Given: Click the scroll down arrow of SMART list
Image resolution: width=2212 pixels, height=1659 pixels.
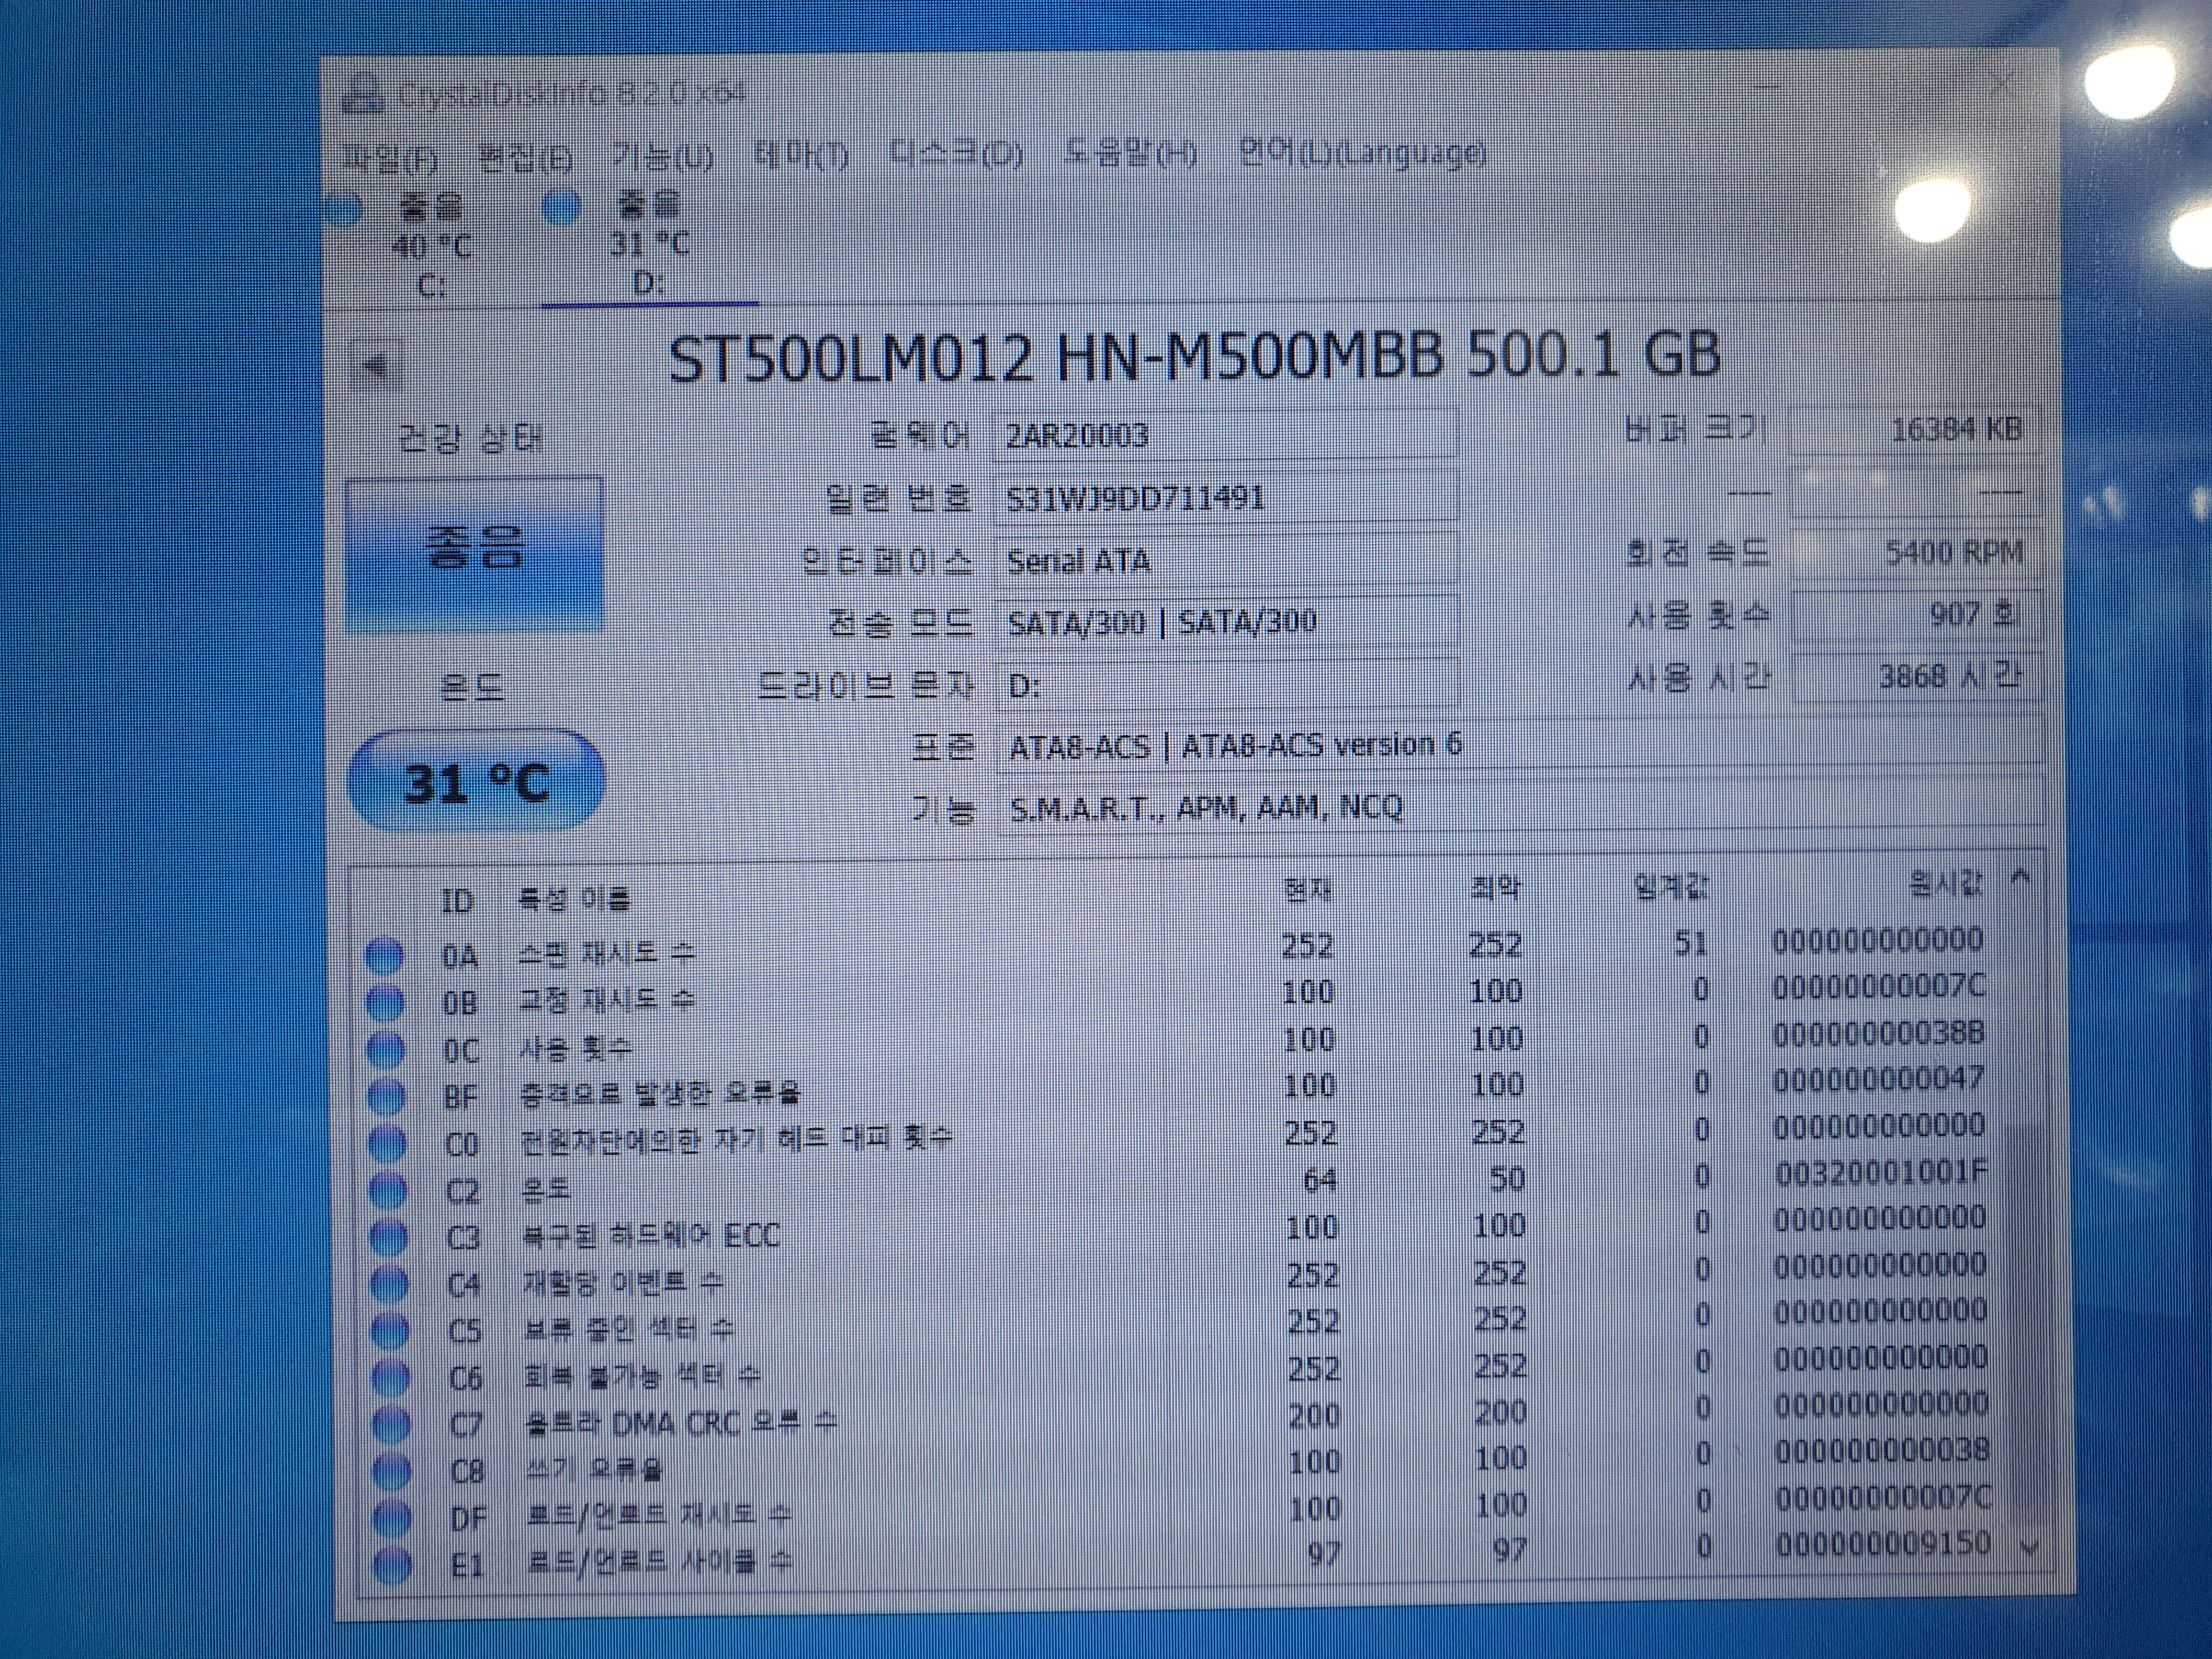Looking at the screenshot, I should [x=2029, y=1548].
